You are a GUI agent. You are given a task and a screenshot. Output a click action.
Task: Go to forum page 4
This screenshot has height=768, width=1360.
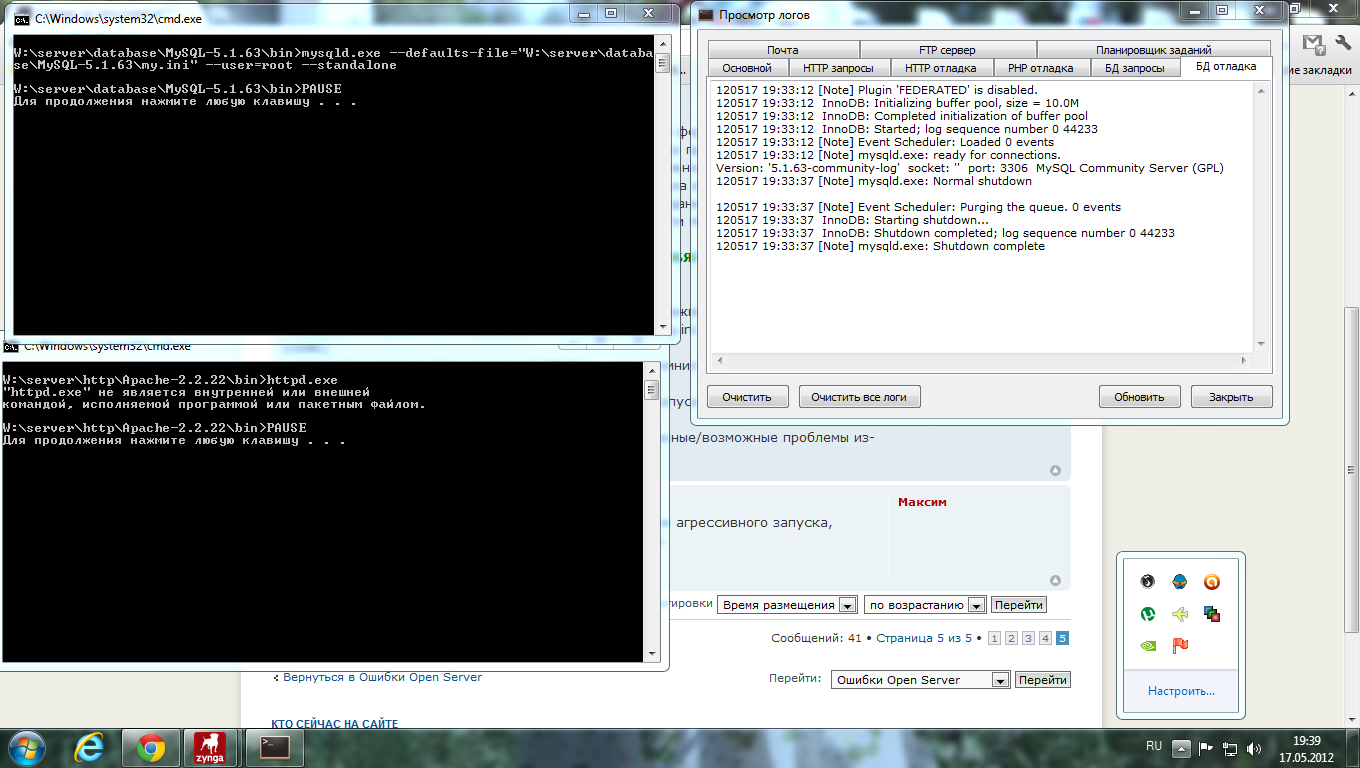(1045, 638)
